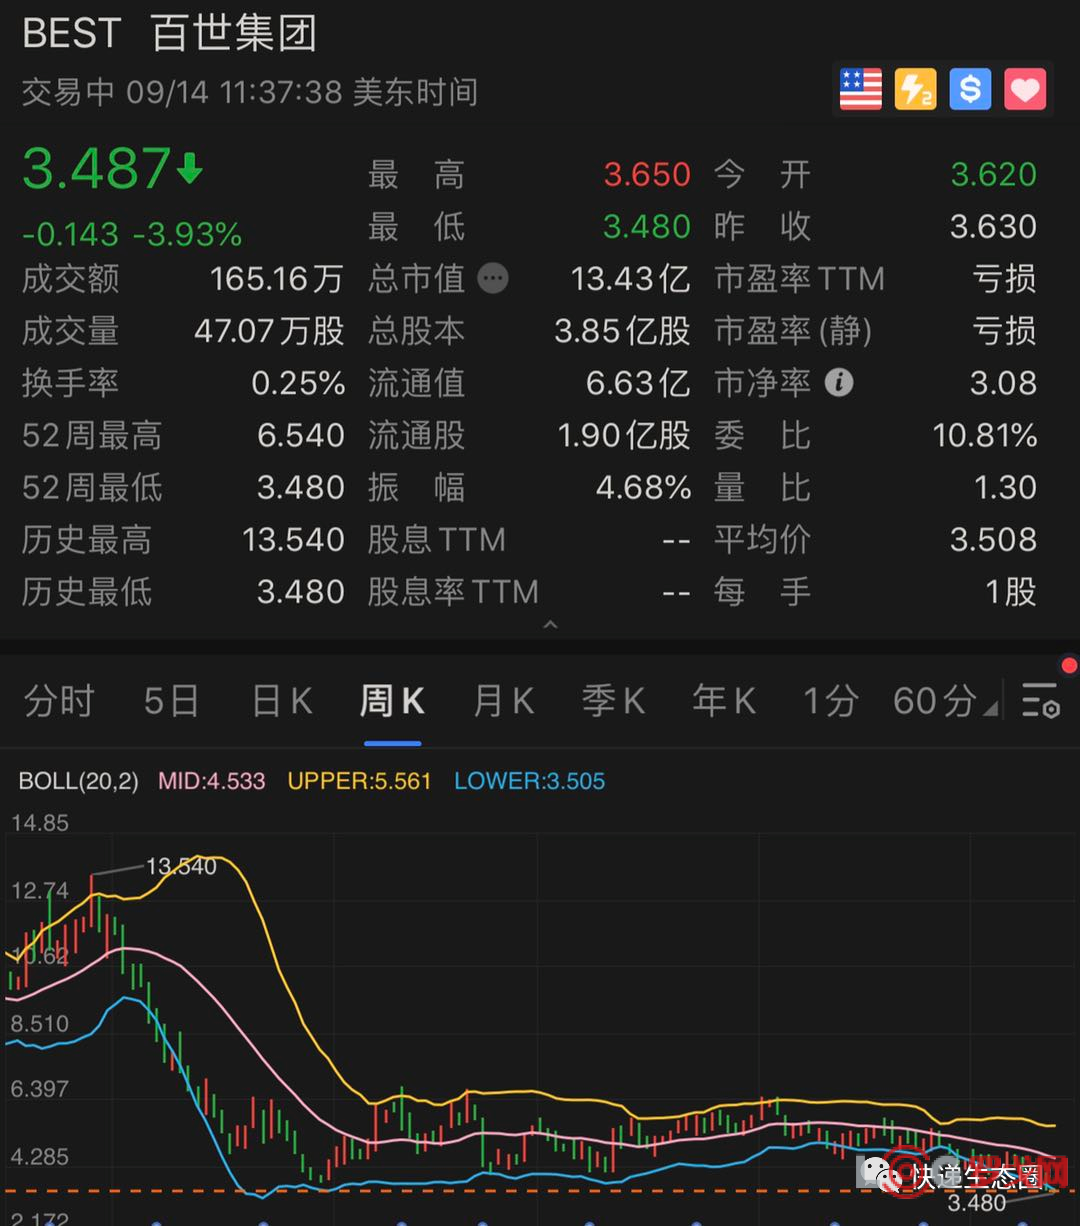Tap the 委比 value 10.81%
1080x1226 pixels.
[x=985, y=435]
